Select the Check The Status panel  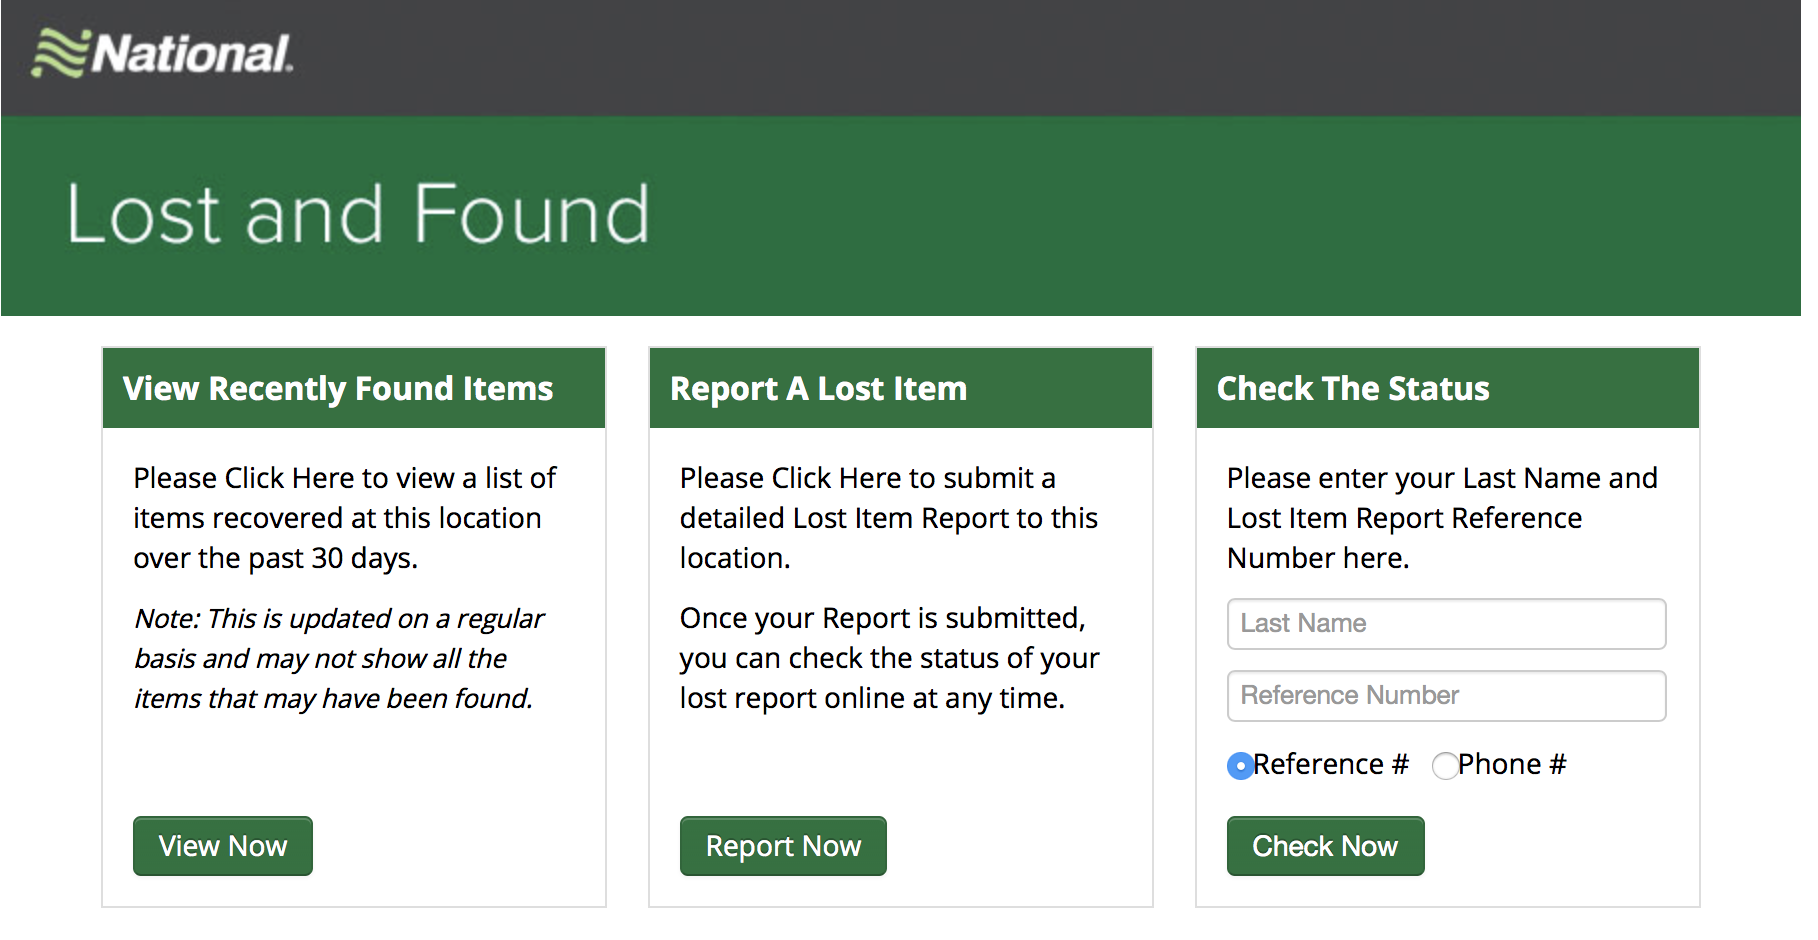(1447, 630)
